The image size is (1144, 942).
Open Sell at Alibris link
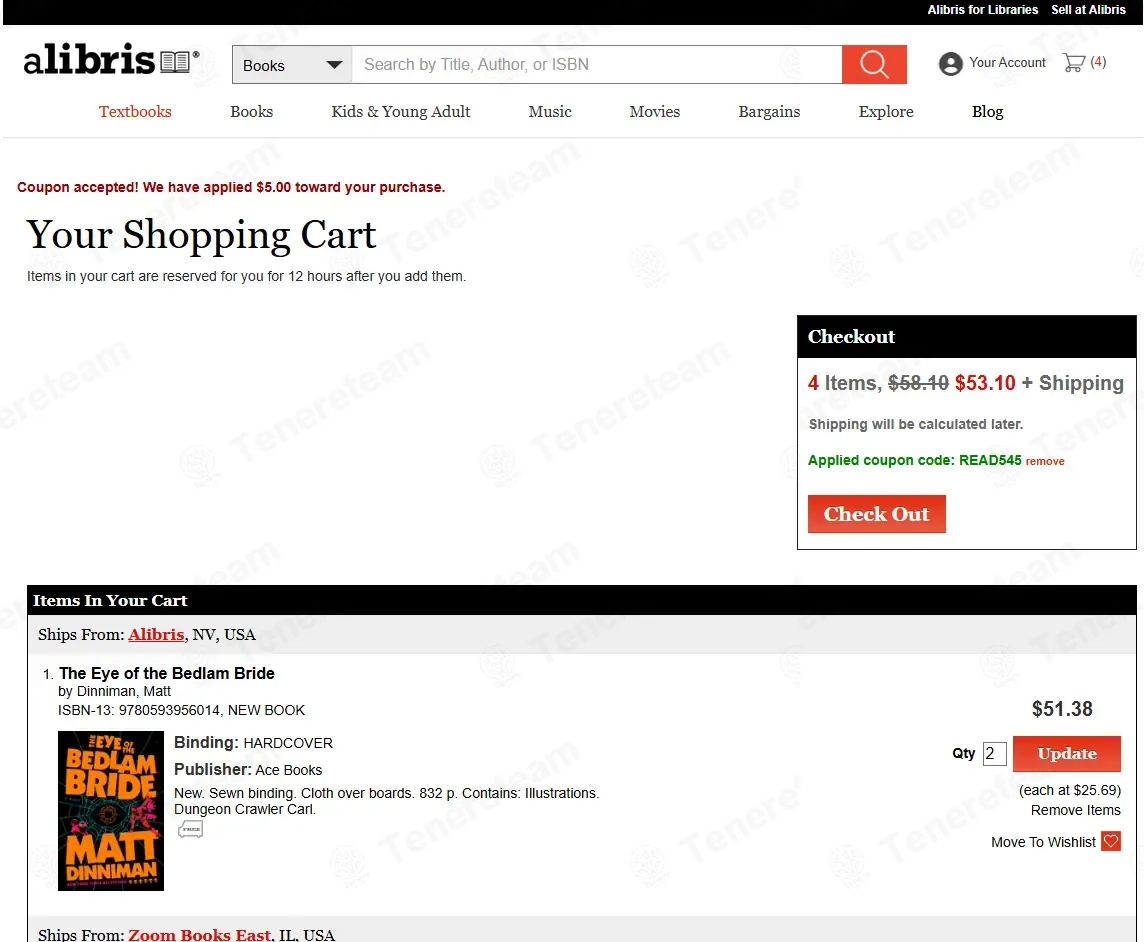coord(1088,9)
